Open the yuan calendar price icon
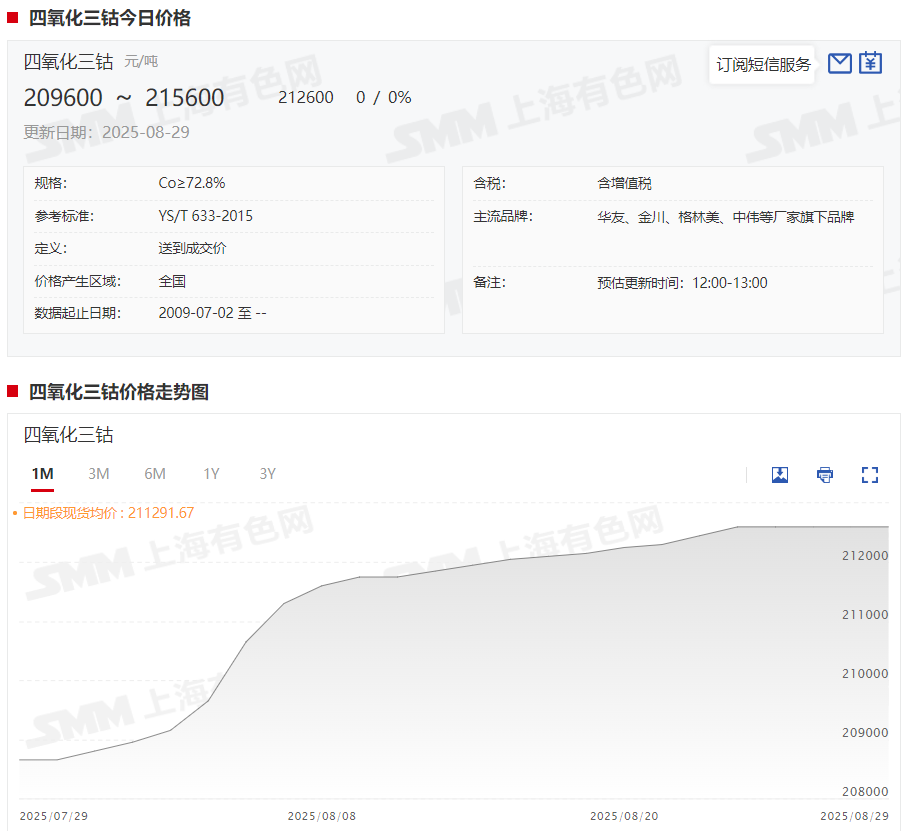This screenshot has width=907, height=831. point(871,64)
